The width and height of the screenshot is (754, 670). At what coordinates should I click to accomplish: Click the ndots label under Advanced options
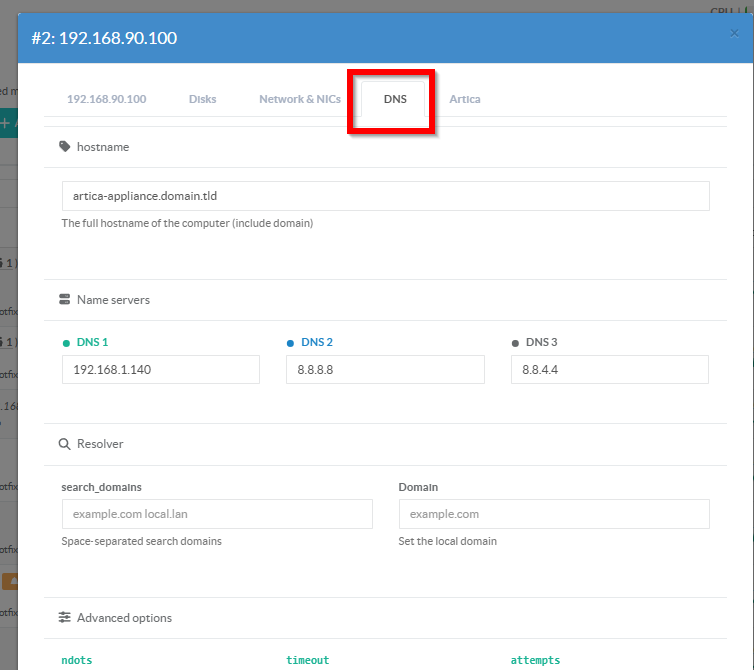(x=77, y=660)
